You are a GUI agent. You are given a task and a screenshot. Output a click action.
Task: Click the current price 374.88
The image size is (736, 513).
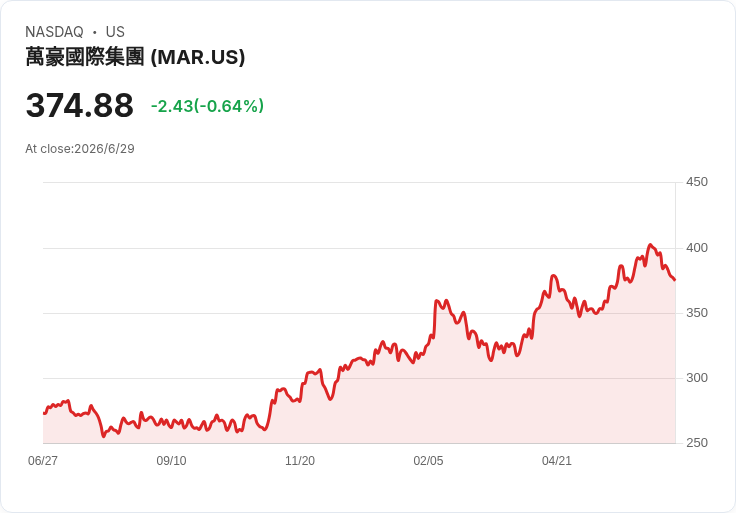(x=79, y=106)
